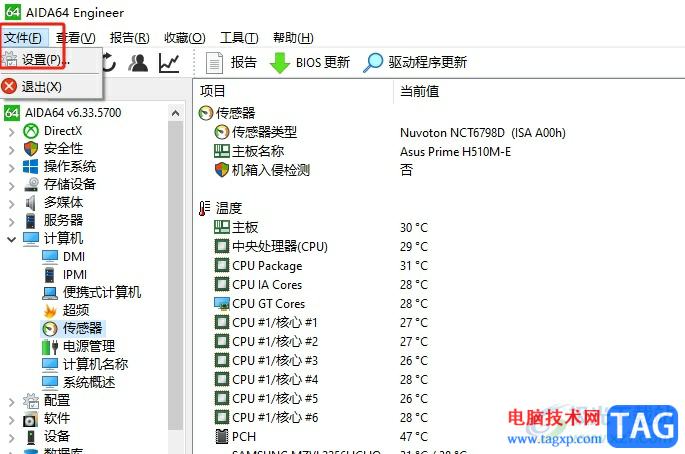Click the 超频 flame icon
Image resolution: width=685 pixels, height=454 pixels.
click(50, 311)
